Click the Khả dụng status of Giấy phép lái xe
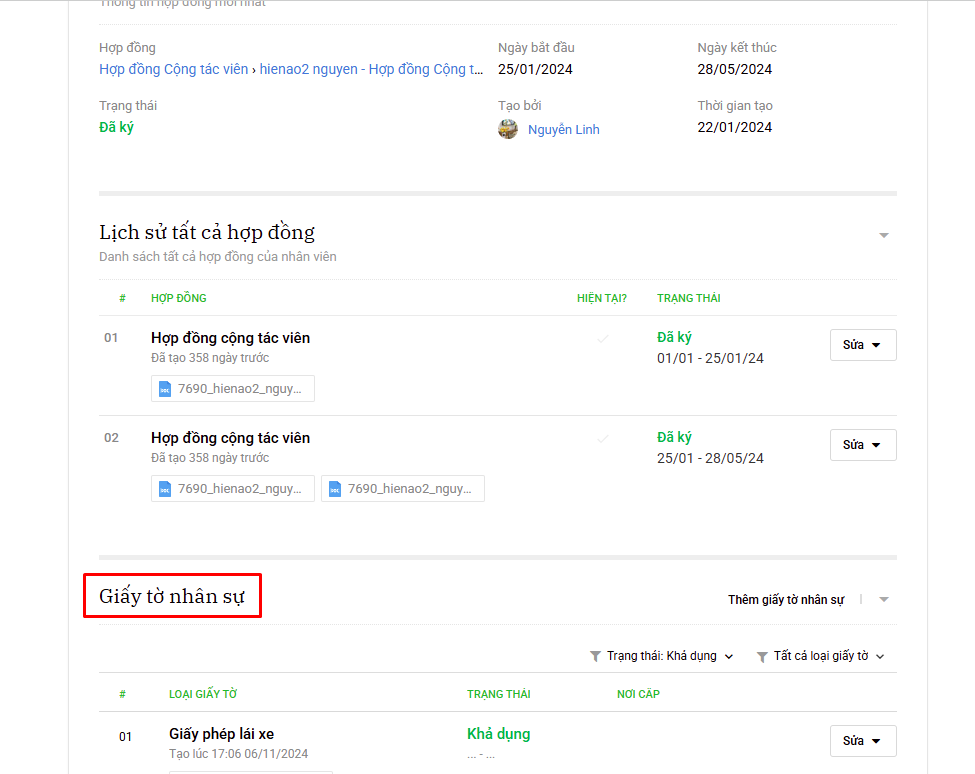Image resolution: width=975 pixels, height=774 pixels. click(x=499, y=734)
